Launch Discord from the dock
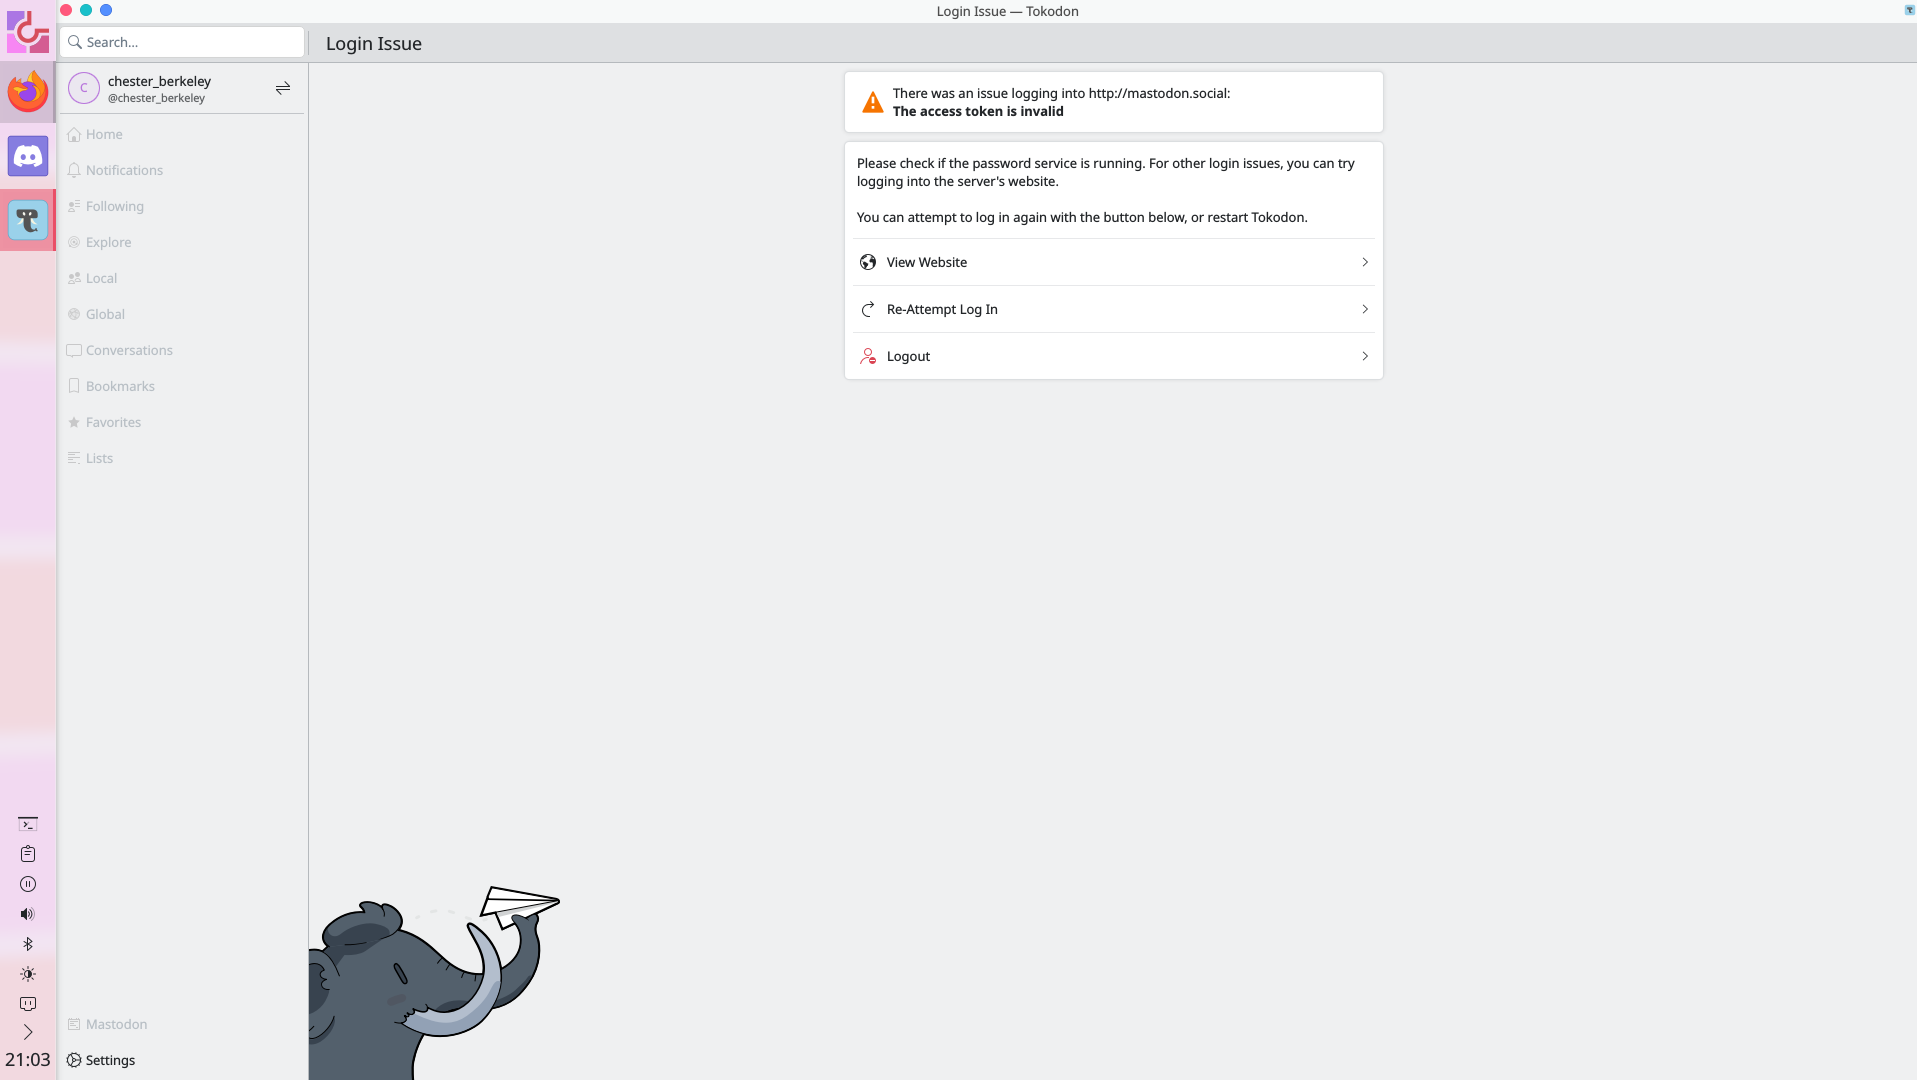Image resolution: width=1917 pixels, height=1080 pixels. [x=28, y=156]
